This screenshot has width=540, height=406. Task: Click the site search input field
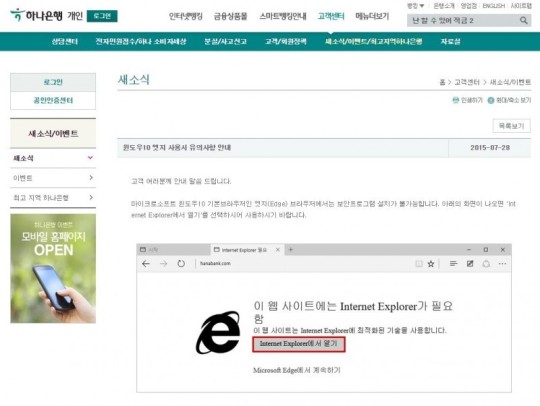pyautogui.click(x=463, y=21)
